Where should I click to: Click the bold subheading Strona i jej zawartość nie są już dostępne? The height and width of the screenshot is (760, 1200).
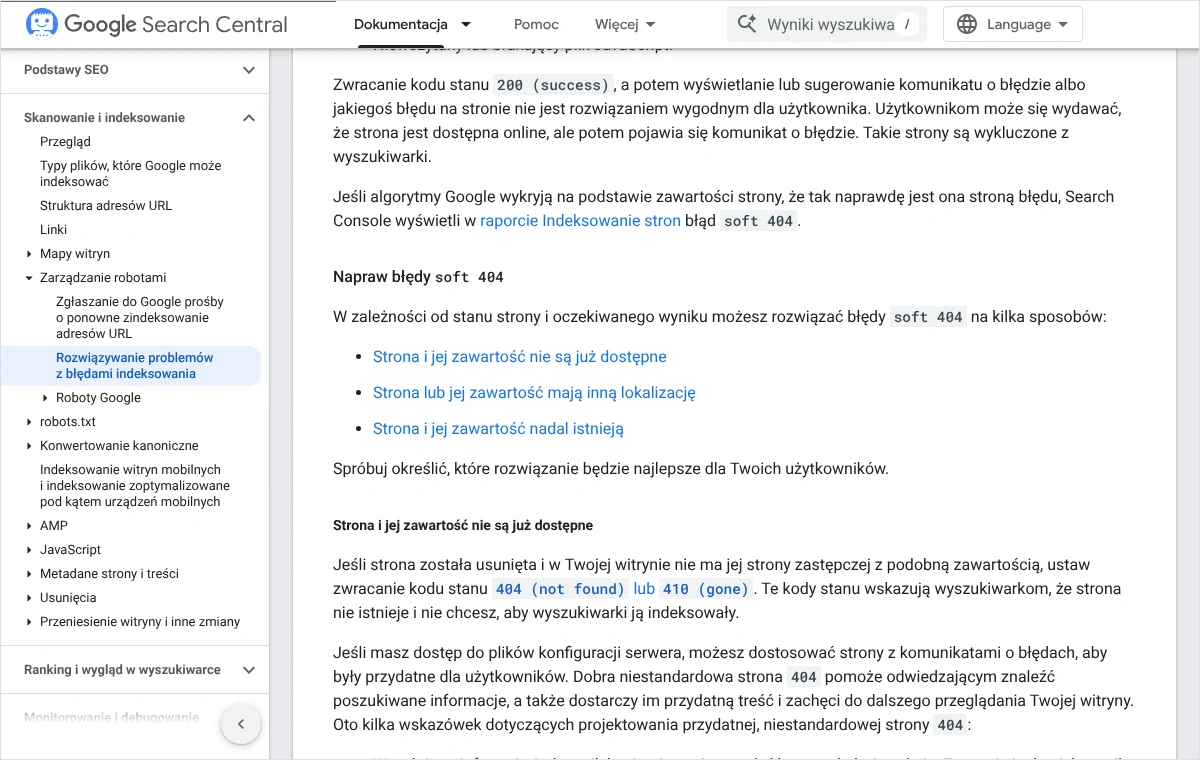tap(463, 525)
